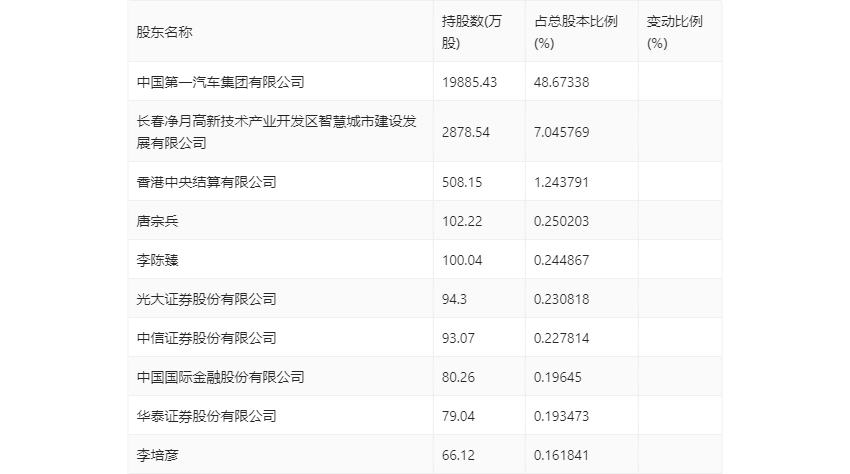850x474 pixels.
Task: Click the 占总股本比例(%) column header
Action: coord(576,32)
